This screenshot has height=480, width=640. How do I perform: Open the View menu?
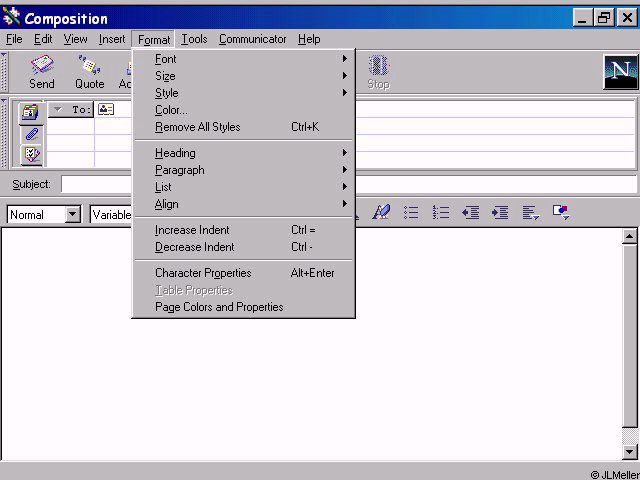click(x=76, y=39)
